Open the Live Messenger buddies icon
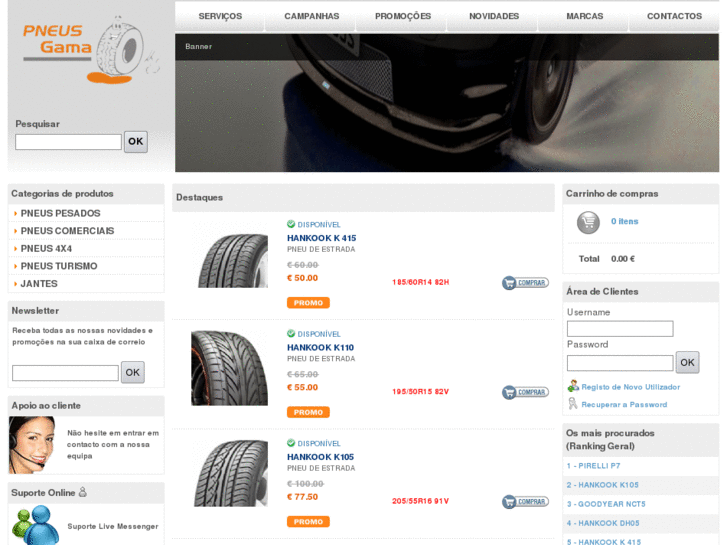Screen dimensions: 727x545 (x=36, y=525)
